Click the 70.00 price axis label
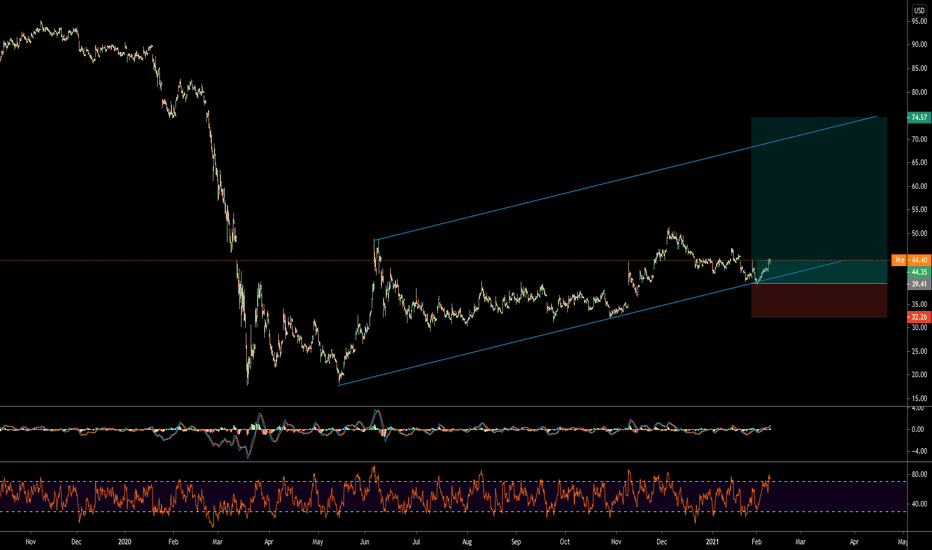Screen dimensions: 932x550 [x=919, y=139]
